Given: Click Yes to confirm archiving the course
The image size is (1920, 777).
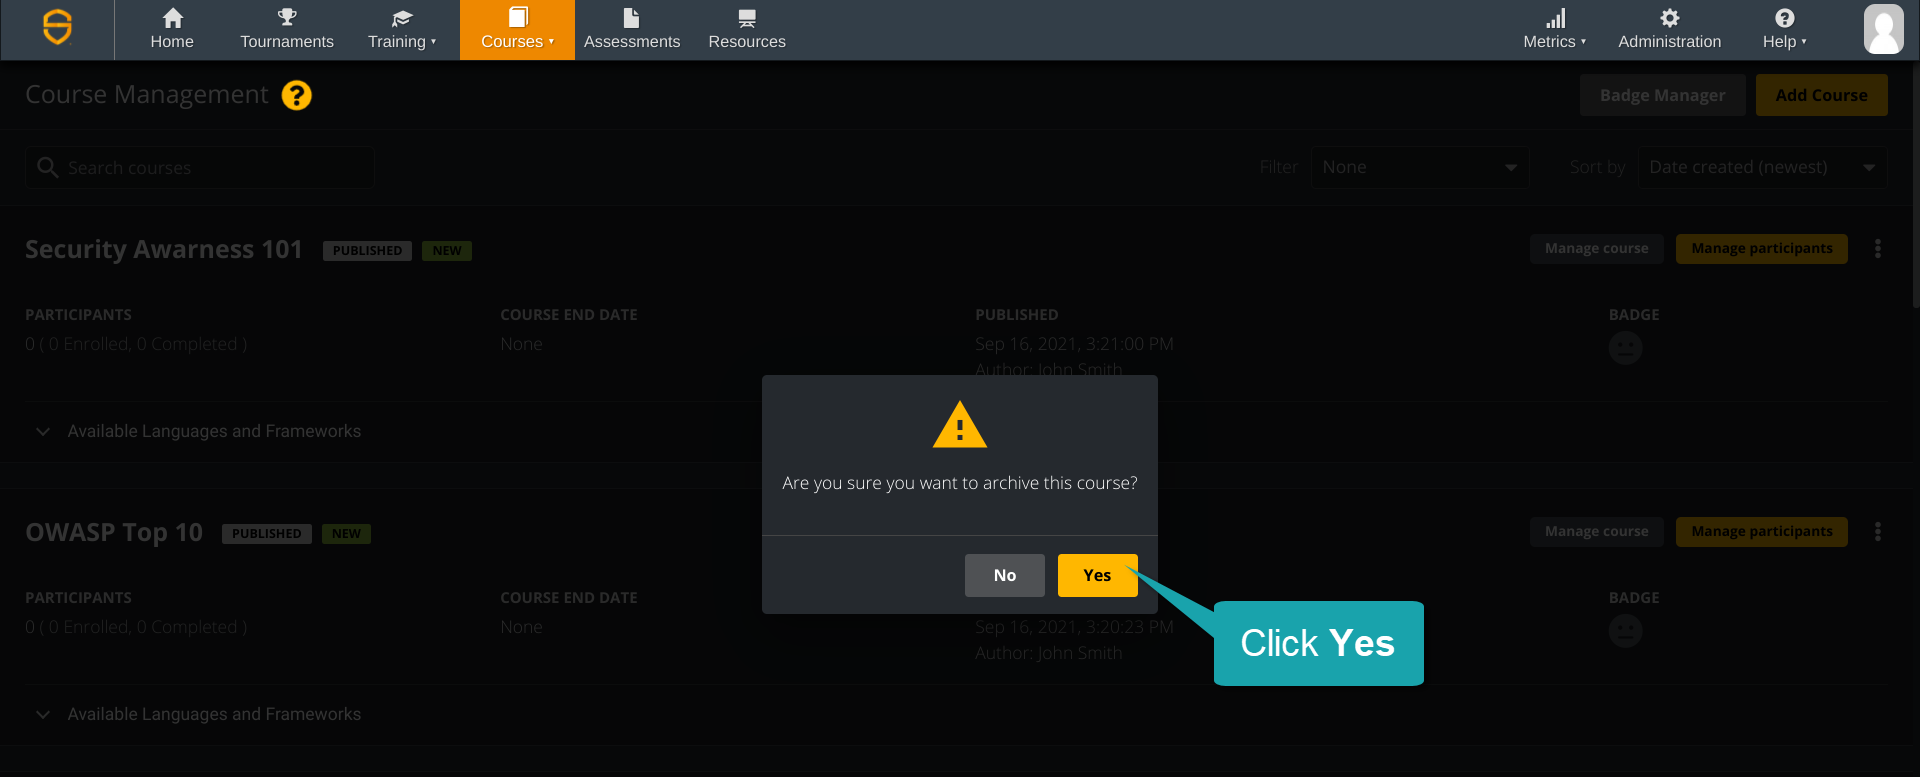Looking at the screenshot, I should (x=1098, y=575).
